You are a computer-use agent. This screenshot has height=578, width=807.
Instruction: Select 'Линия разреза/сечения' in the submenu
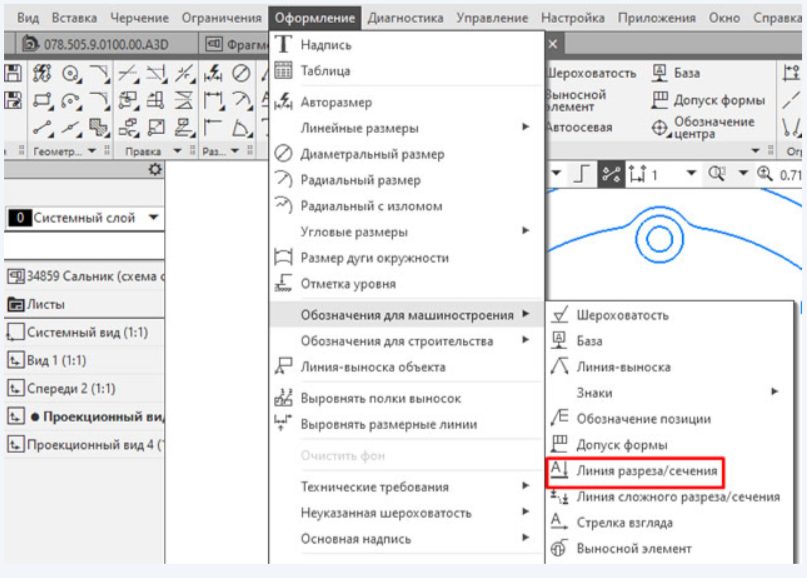tap(646, 470)
